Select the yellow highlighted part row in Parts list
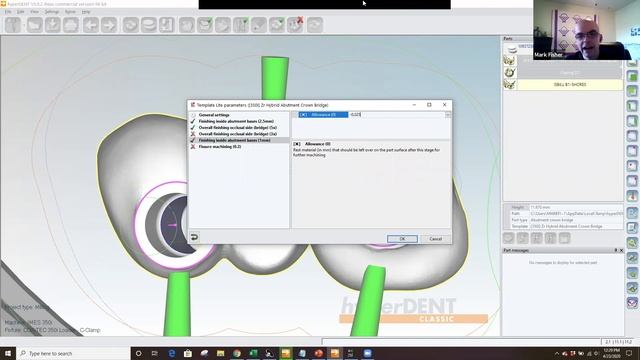 (570, 84)
